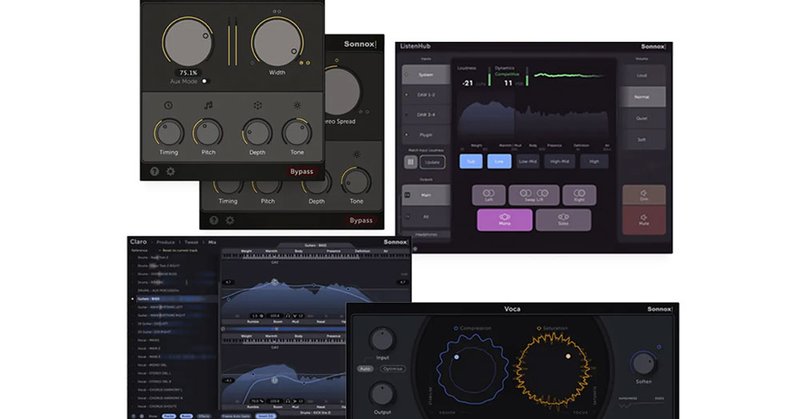The image size is (800, 419).
Task: Click the help question-mark icon in front doubler plugin
Action: 155,171
